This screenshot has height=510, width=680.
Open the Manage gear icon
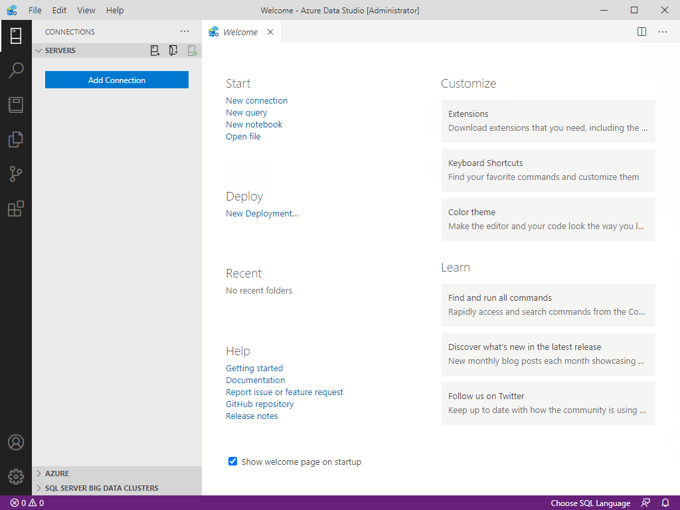point(16,477)
